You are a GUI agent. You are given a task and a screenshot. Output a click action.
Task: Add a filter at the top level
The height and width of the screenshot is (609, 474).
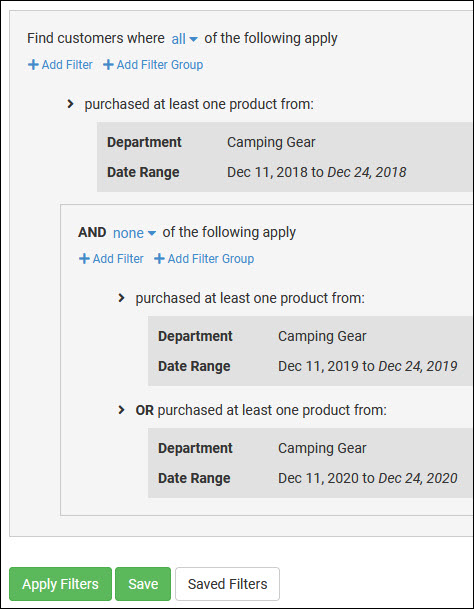60,64
